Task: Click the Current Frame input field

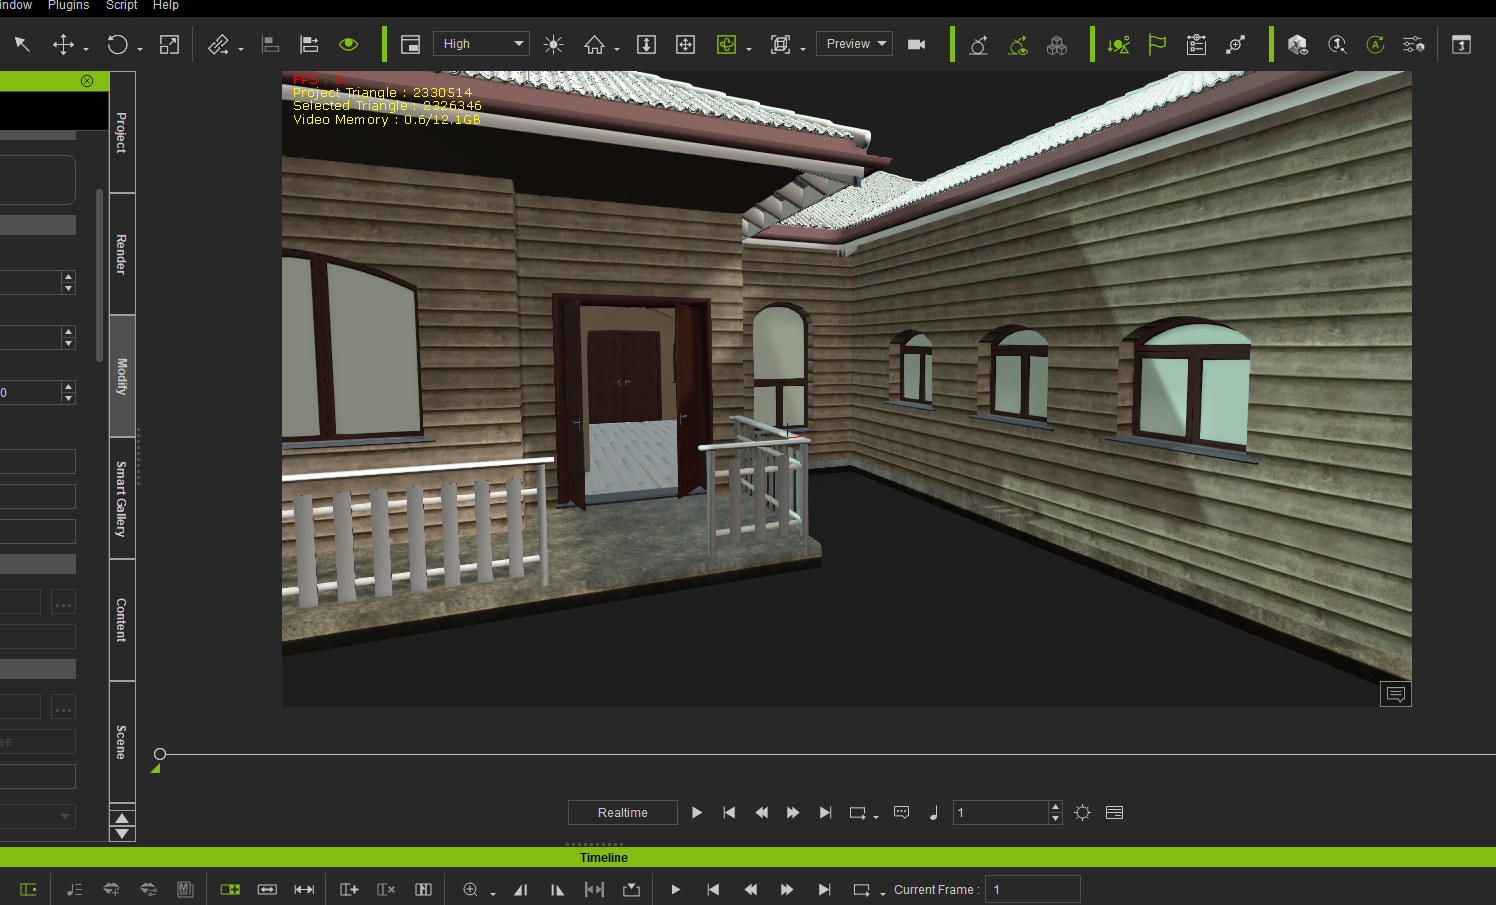Action: coord(1032,889)
